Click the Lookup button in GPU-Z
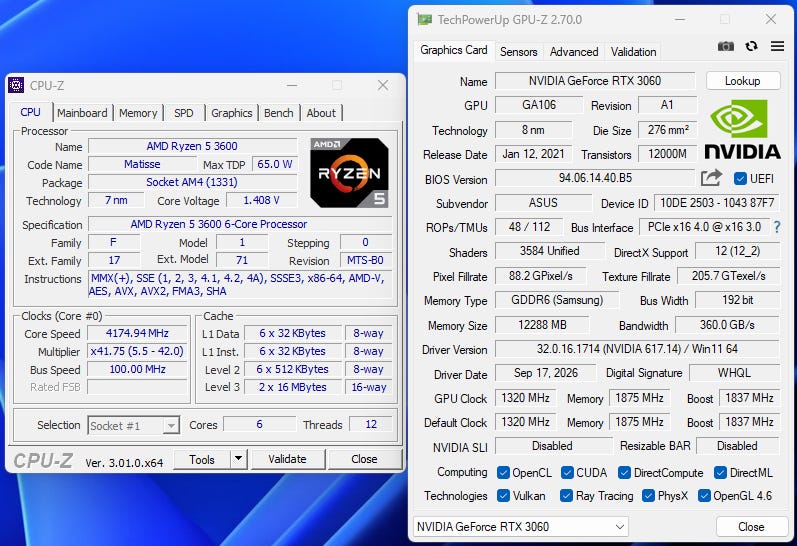The width and height of the screenshot is (797, 546). [x=743, y=81]
